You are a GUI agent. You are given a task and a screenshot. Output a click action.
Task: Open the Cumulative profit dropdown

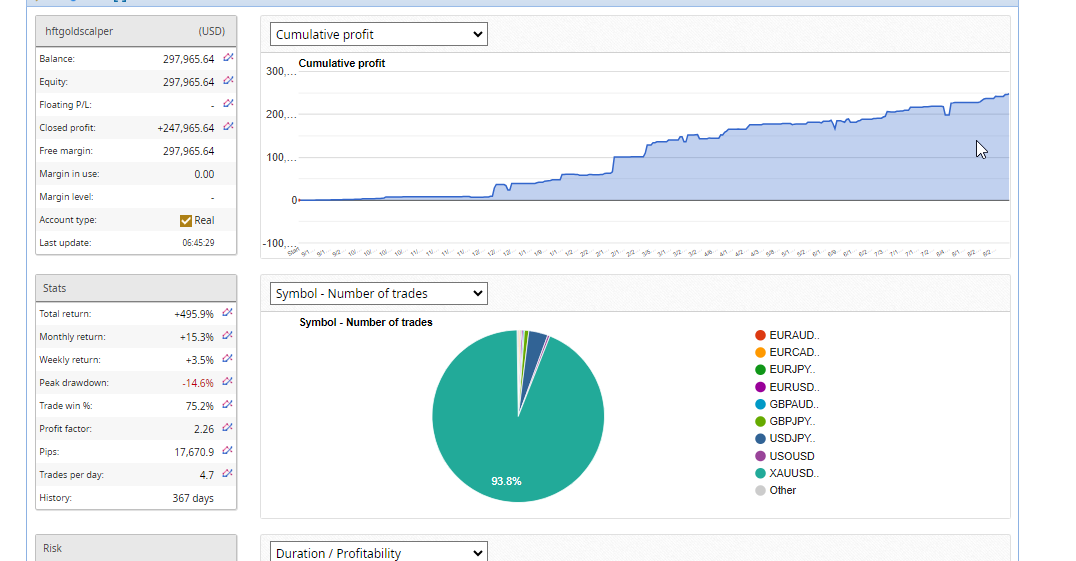point(379,35)
